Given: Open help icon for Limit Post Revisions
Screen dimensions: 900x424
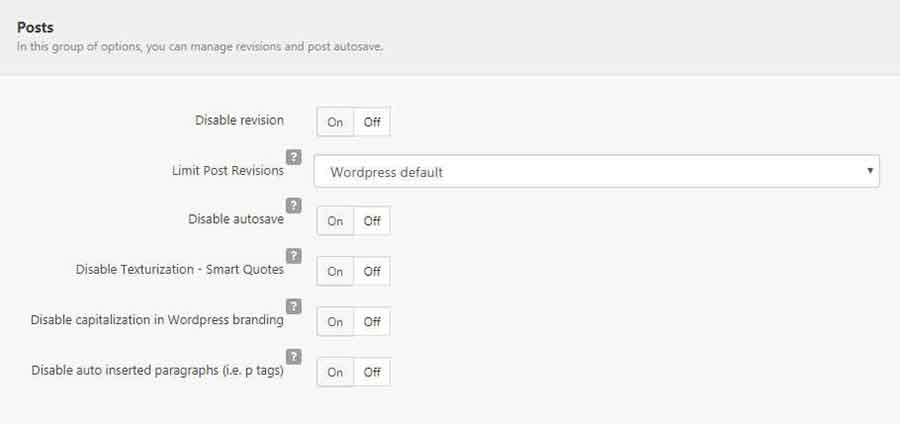Looking at the screenshot, I should click(293, 157).
